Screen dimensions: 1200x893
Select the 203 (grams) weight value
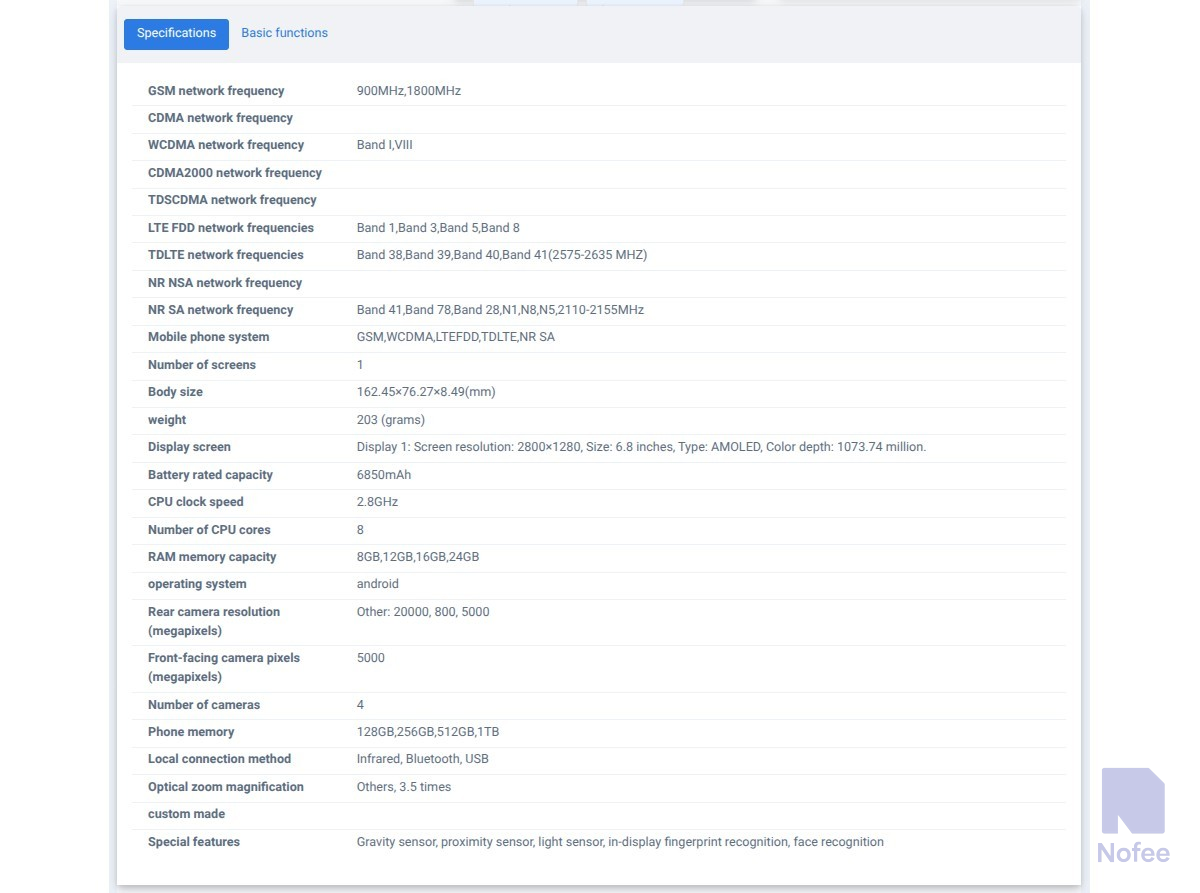pos(390,420)
